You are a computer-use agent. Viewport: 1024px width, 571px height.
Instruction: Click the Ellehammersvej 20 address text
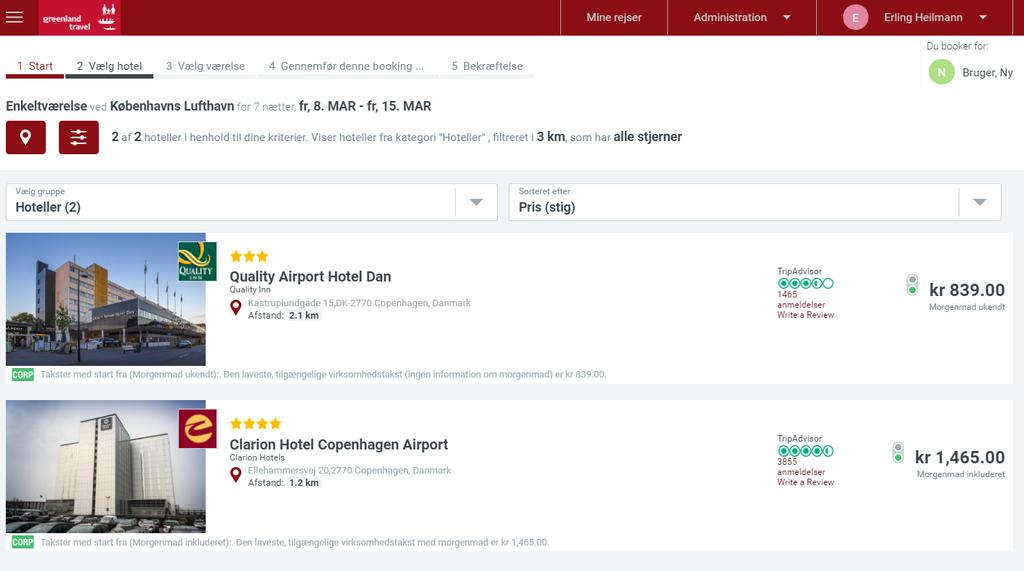click(x=349, y=470)
